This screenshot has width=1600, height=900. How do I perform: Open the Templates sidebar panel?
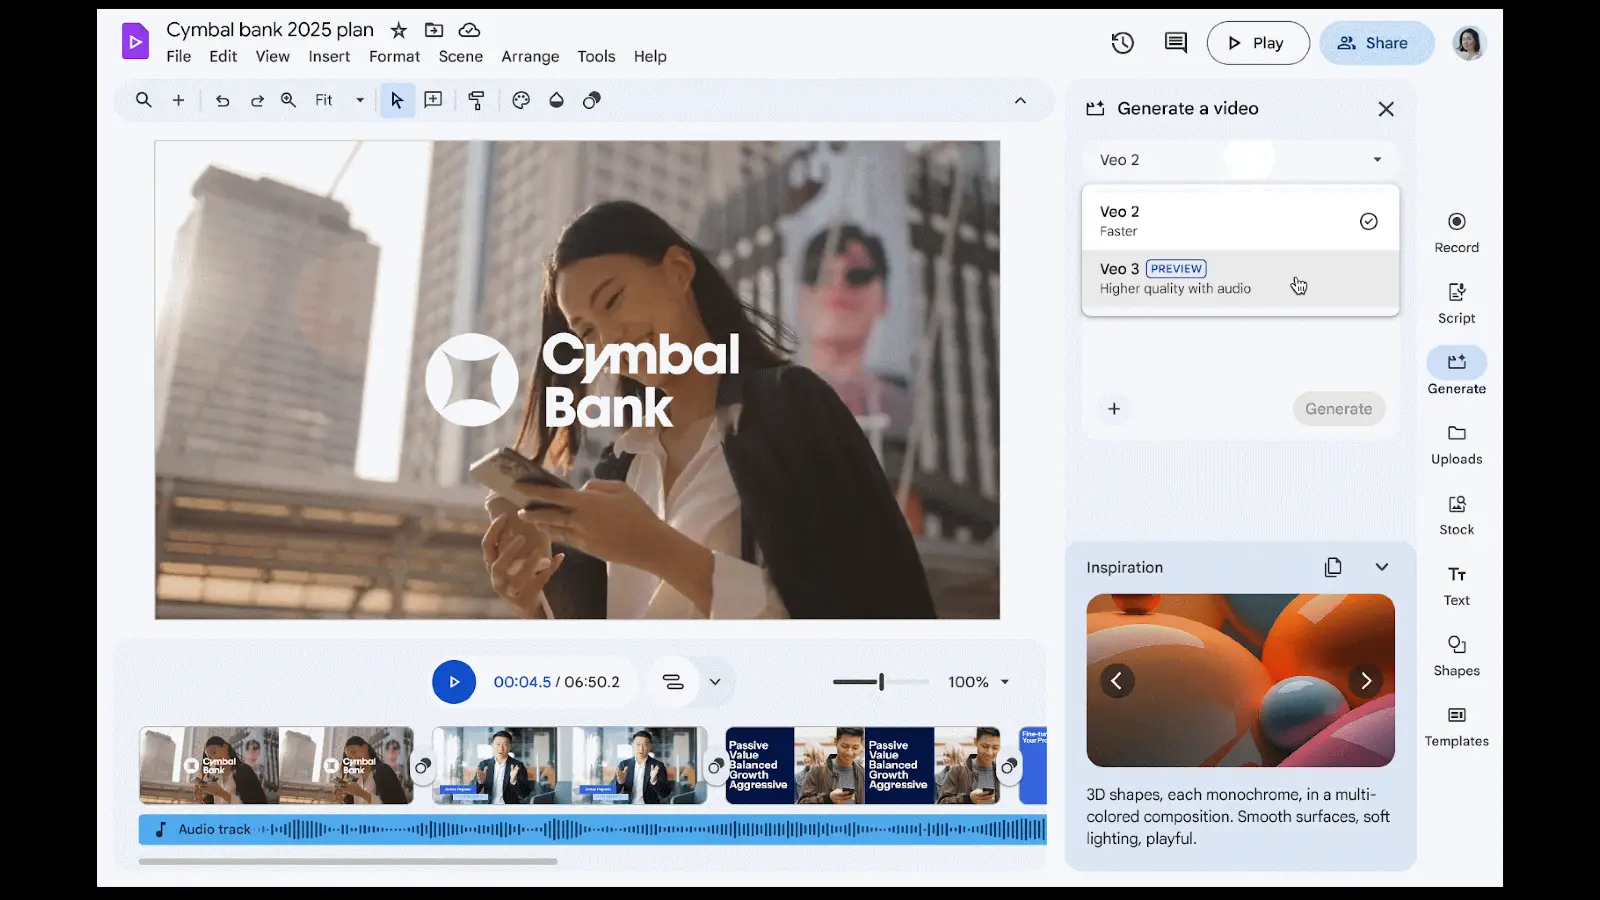(1456, 726)
